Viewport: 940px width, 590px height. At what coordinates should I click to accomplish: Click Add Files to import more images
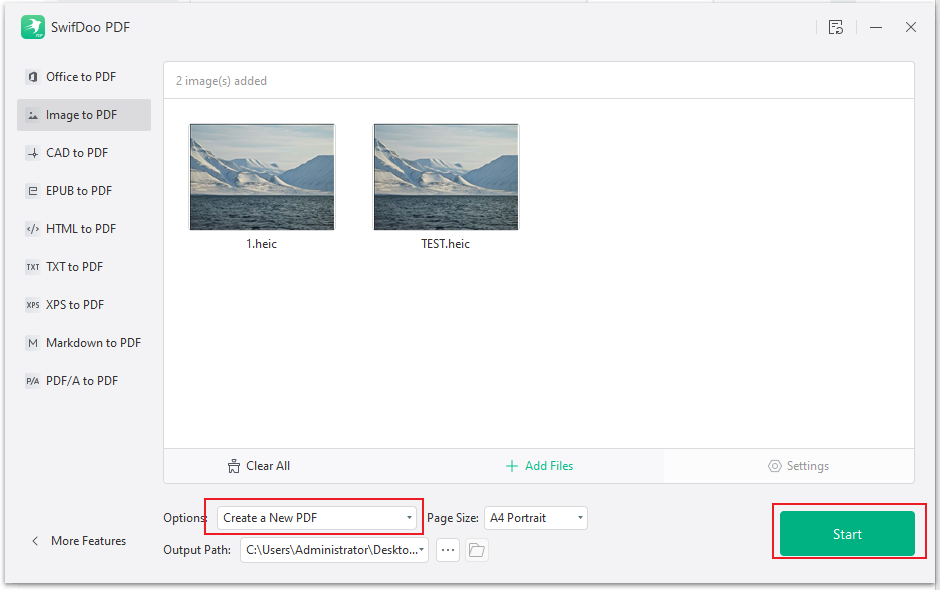539,466
